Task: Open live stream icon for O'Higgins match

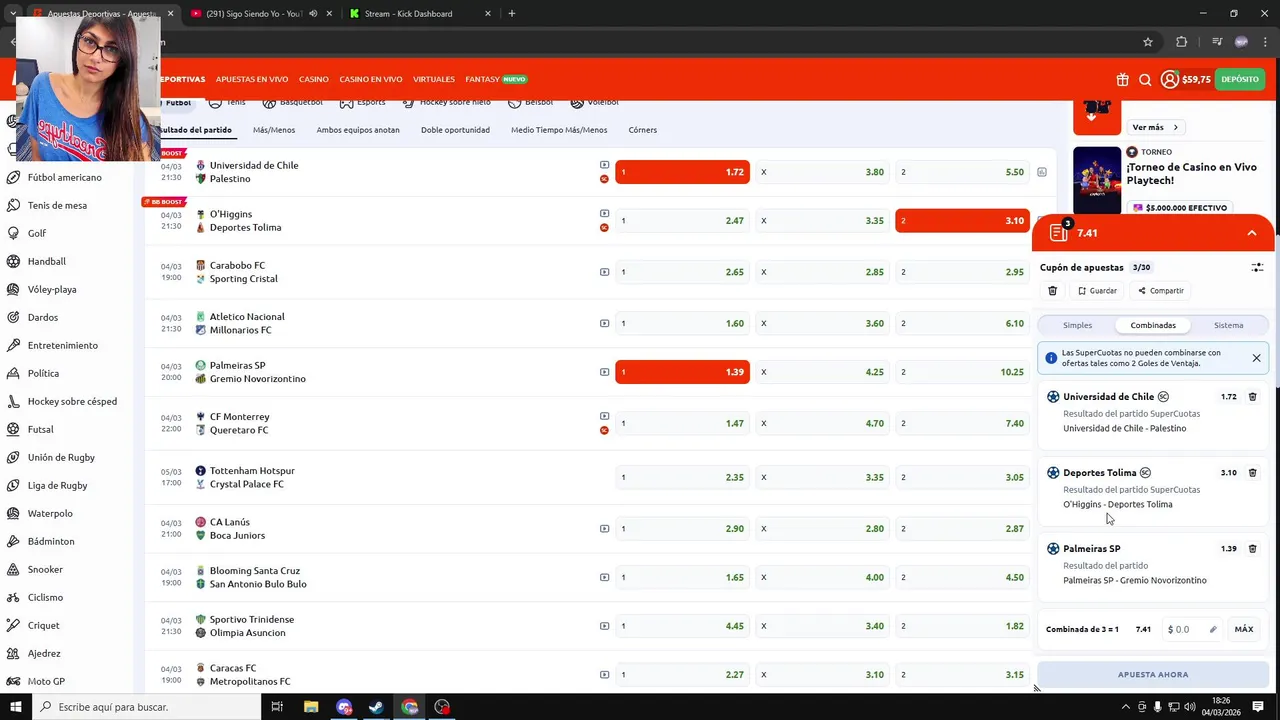Action: 604,214
